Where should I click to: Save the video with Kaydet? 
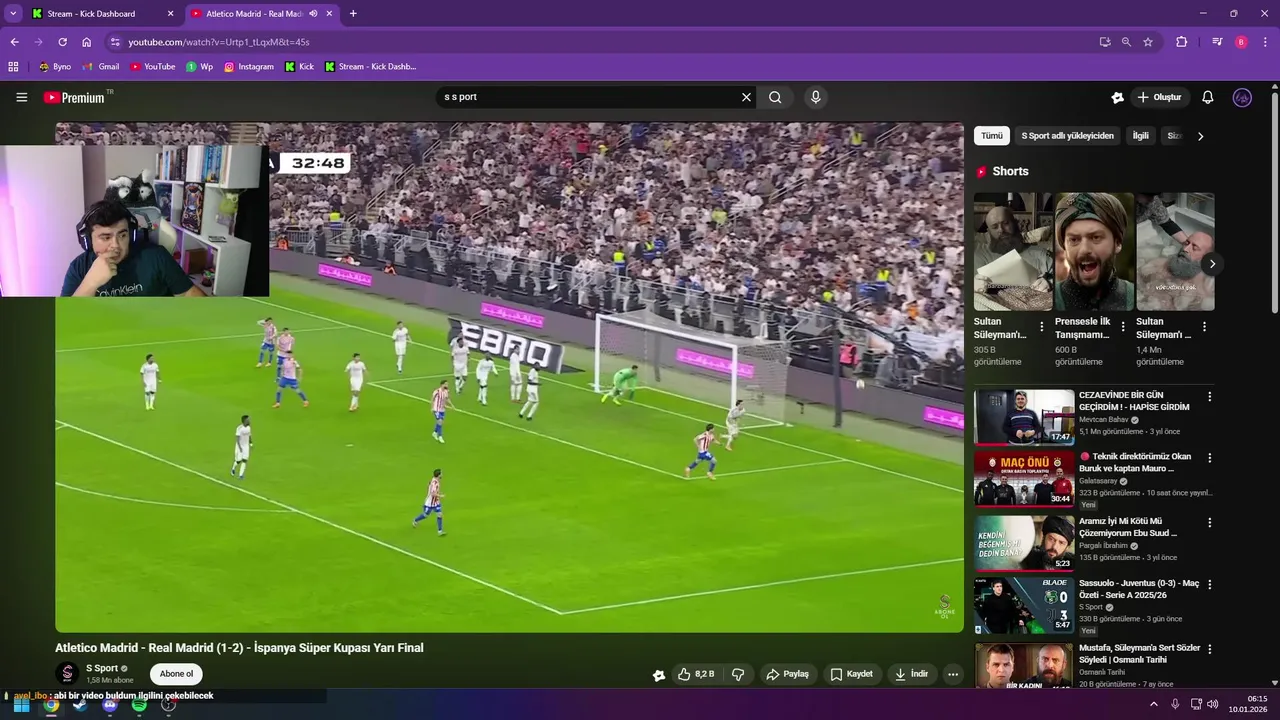point(851,674)
